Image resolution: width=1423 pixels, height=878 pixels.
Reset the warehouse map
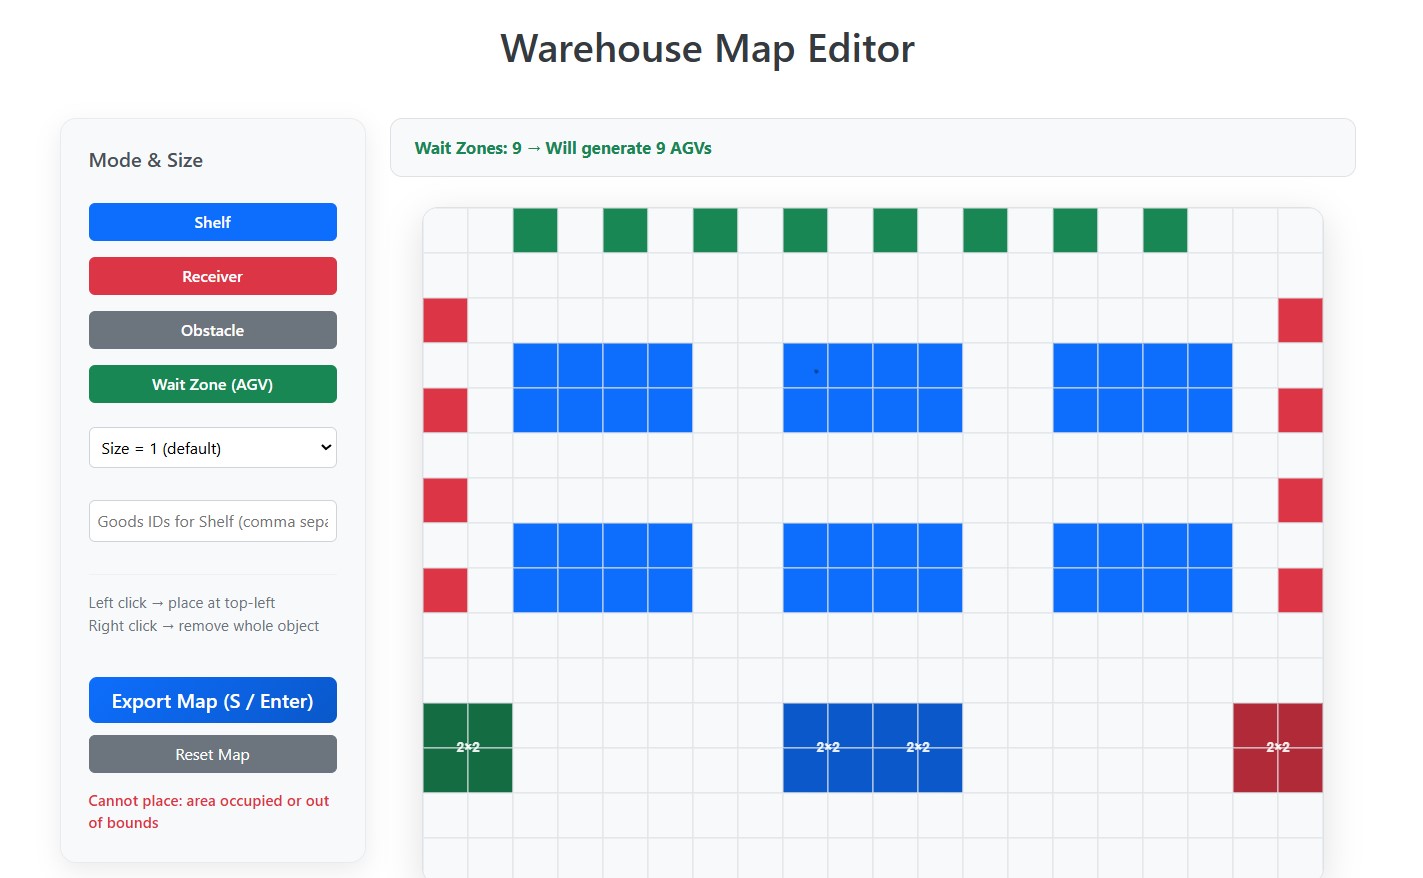point(212,754)
